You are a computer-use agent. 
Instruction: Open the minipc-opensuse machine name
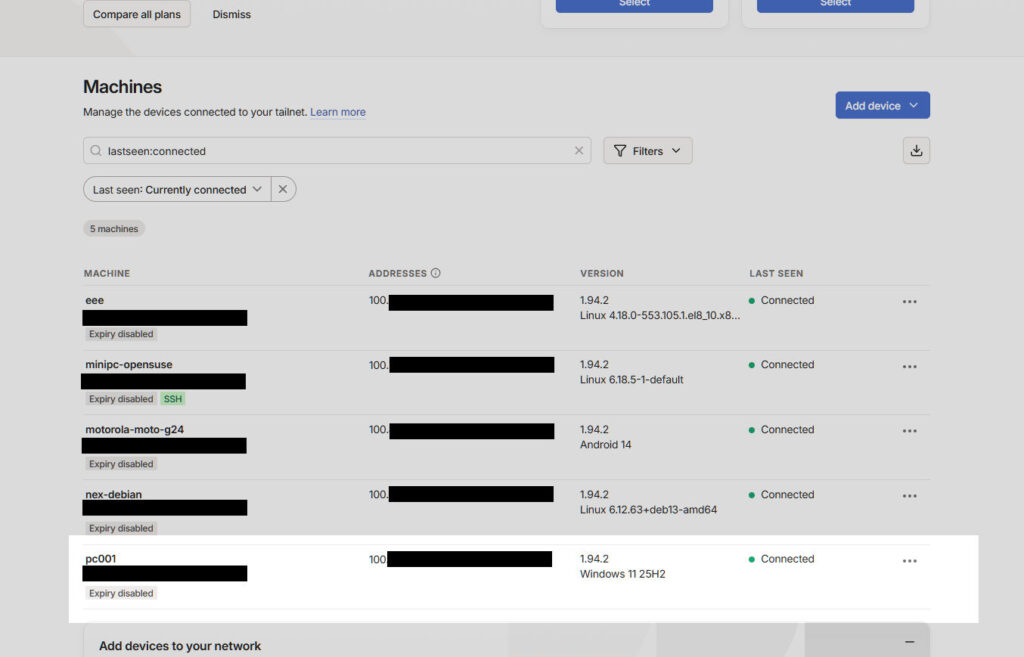tap(129, 365)
